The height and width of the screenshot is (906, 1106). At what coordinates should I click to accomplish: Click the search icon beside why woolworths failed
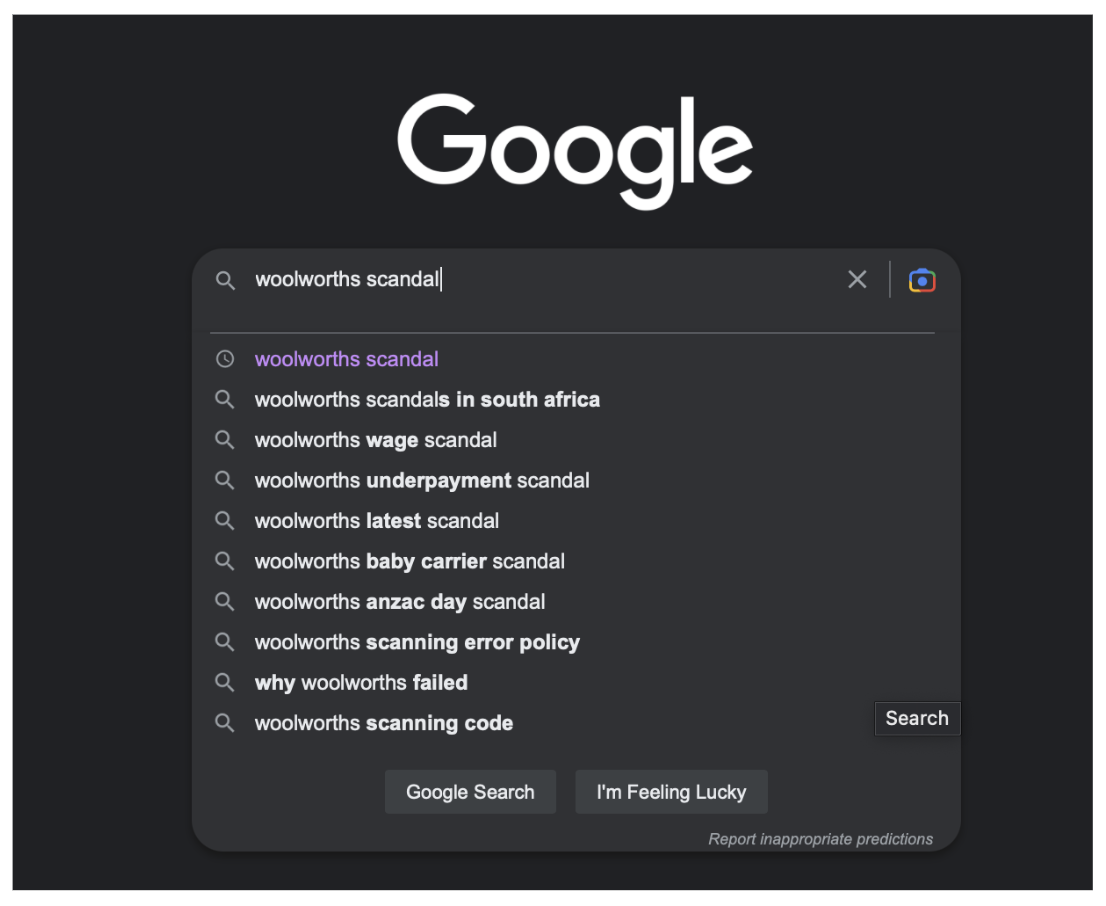tap(224, 682)
